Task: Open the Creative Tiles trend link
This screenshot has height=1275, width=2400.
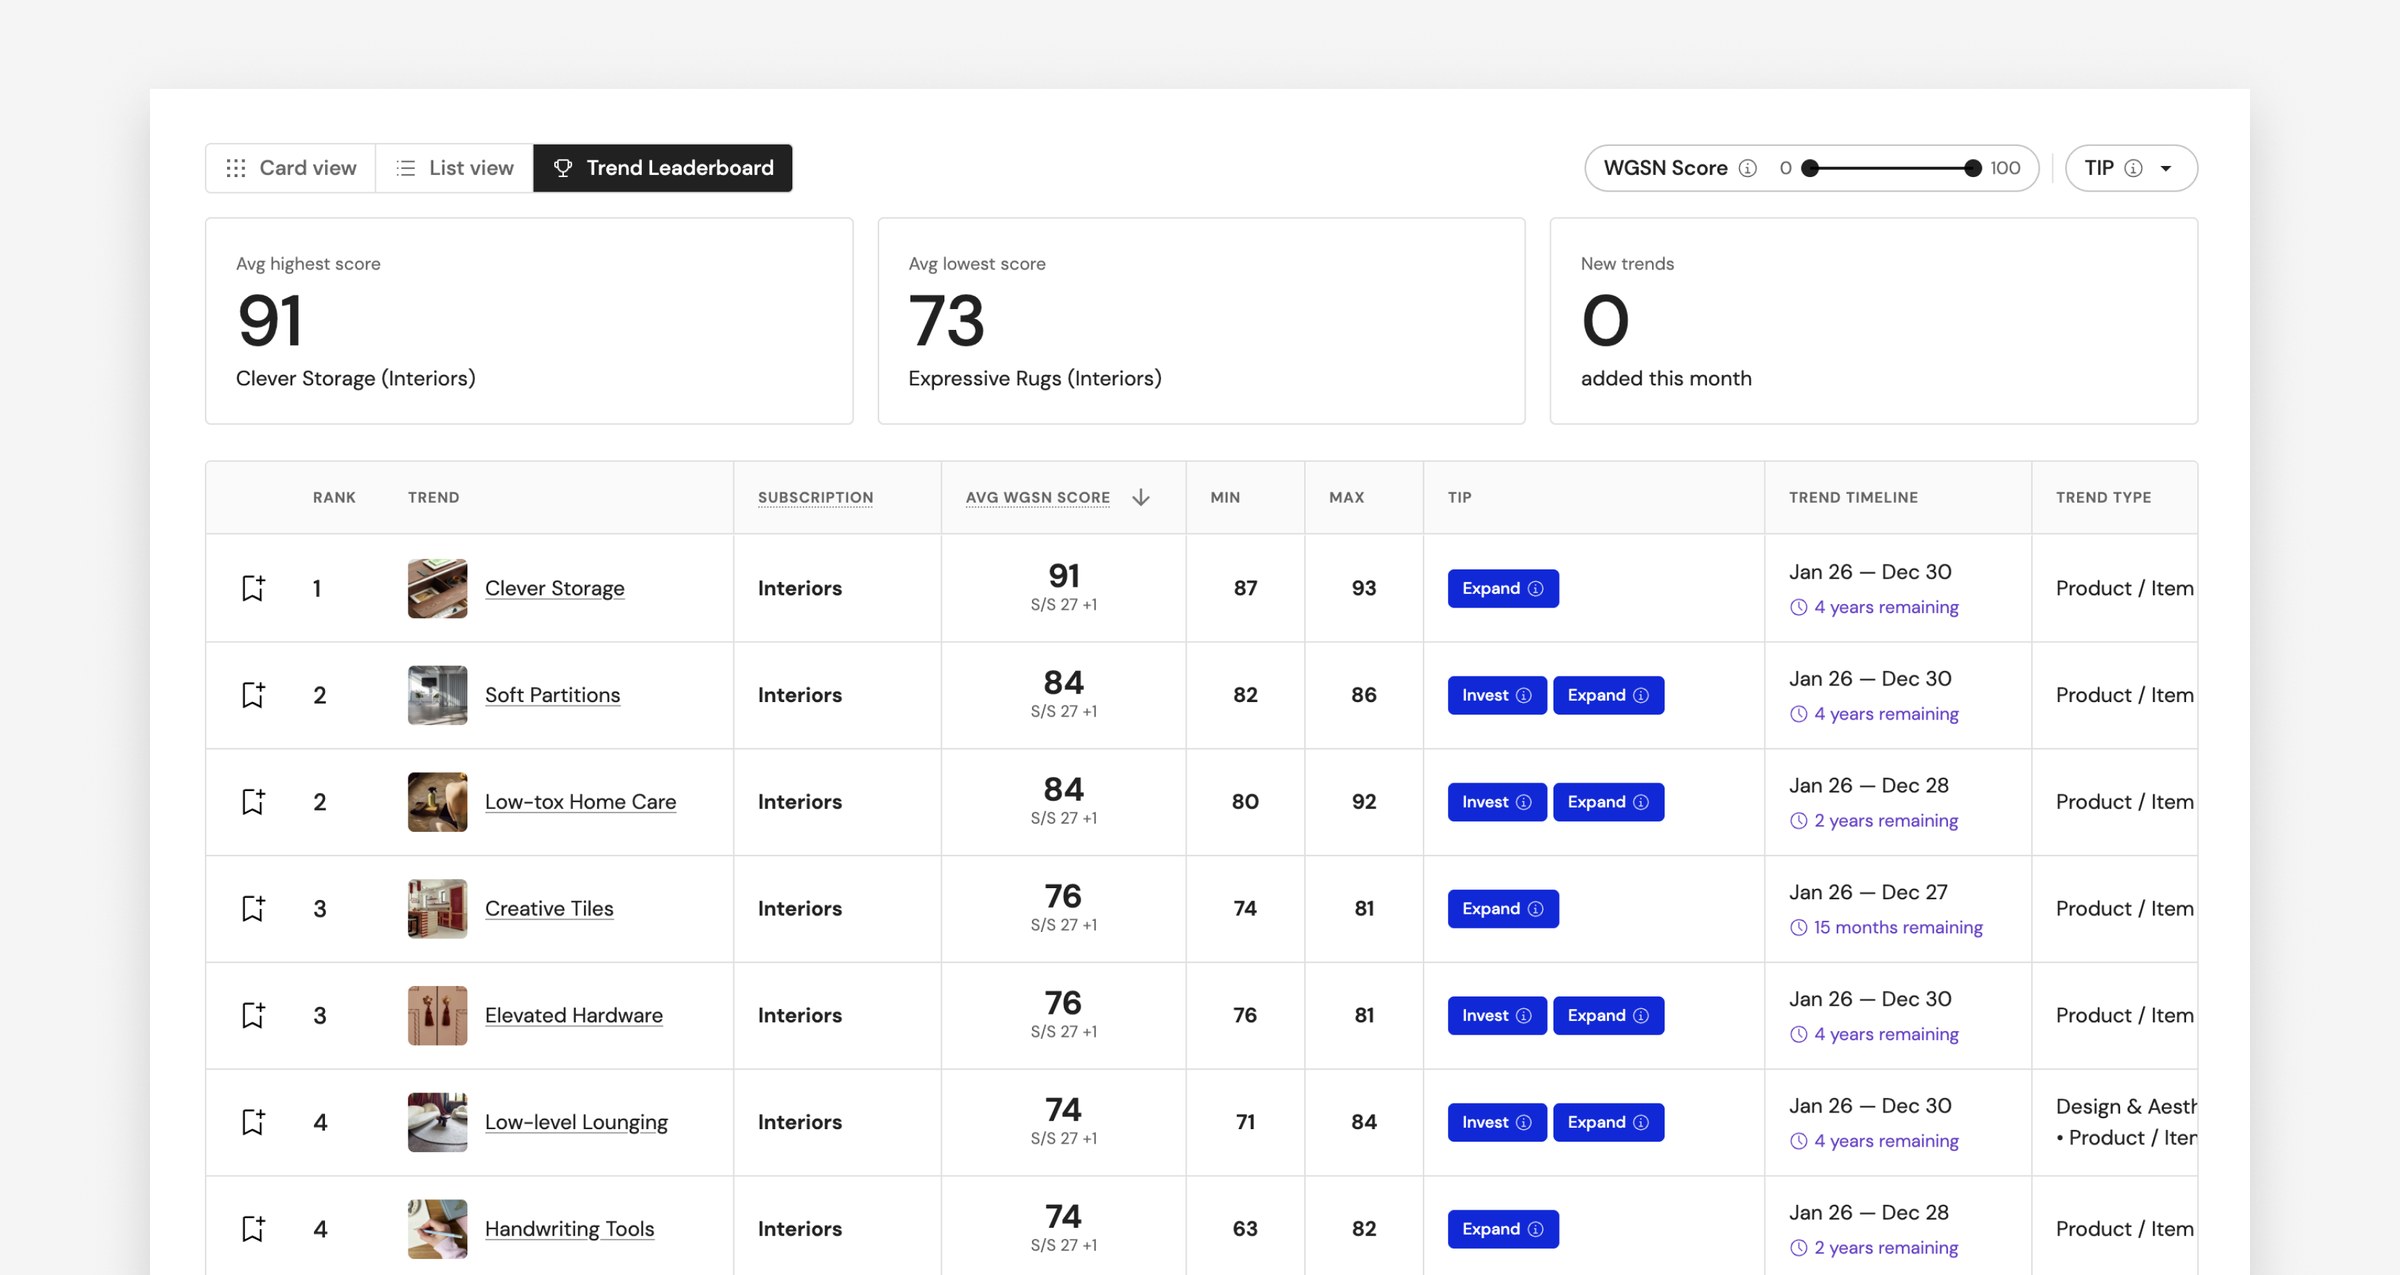Action: click(x=549, y=908)
